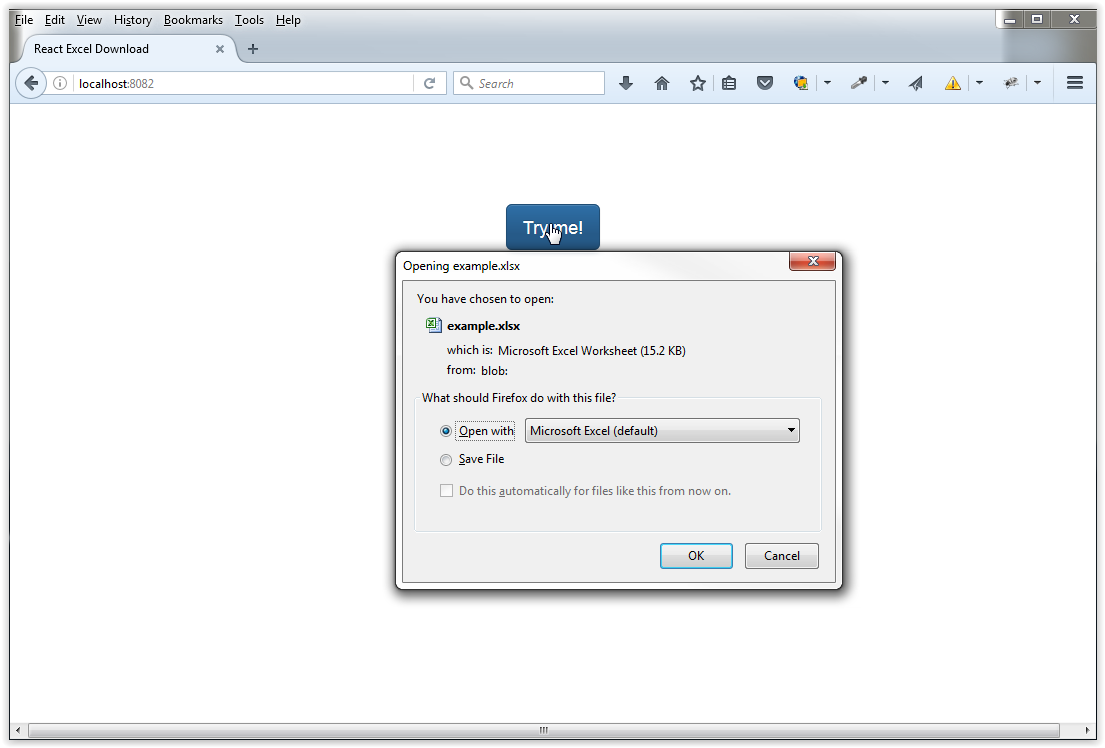Click Microsoft Excel Worksheet (15.2 KB) text
Viewport: 1105px width, 748px height.
pyautogui.click(x=591, y=350)
